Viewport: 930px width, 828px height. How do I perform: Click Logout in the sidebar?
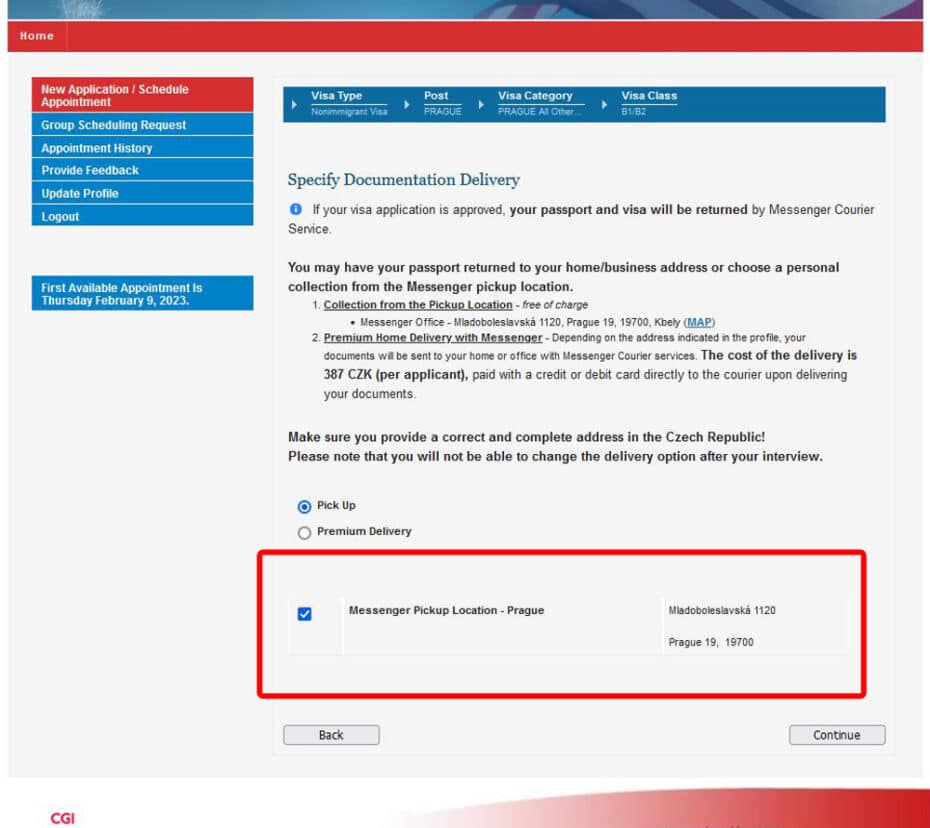point(142,216)
